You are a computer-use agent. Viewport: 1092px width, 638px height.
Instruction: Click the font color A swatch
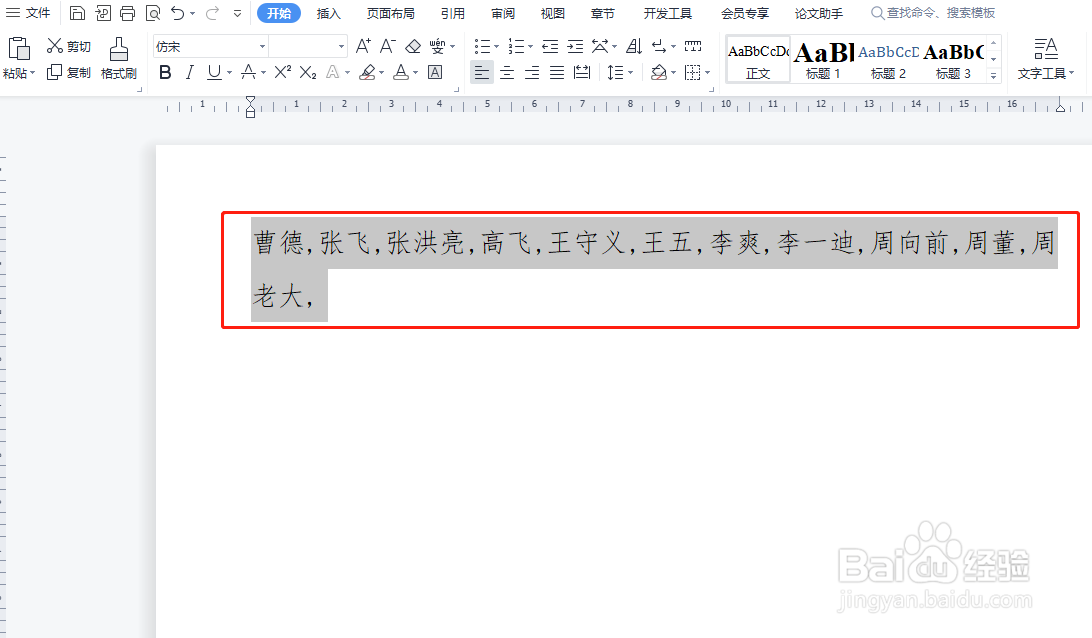pos(401,72)
